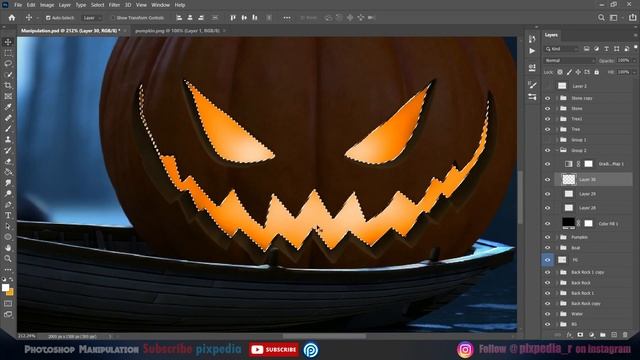Select the Lasso tool
Viewport: 640px width, 360px height.
(8, 64)
